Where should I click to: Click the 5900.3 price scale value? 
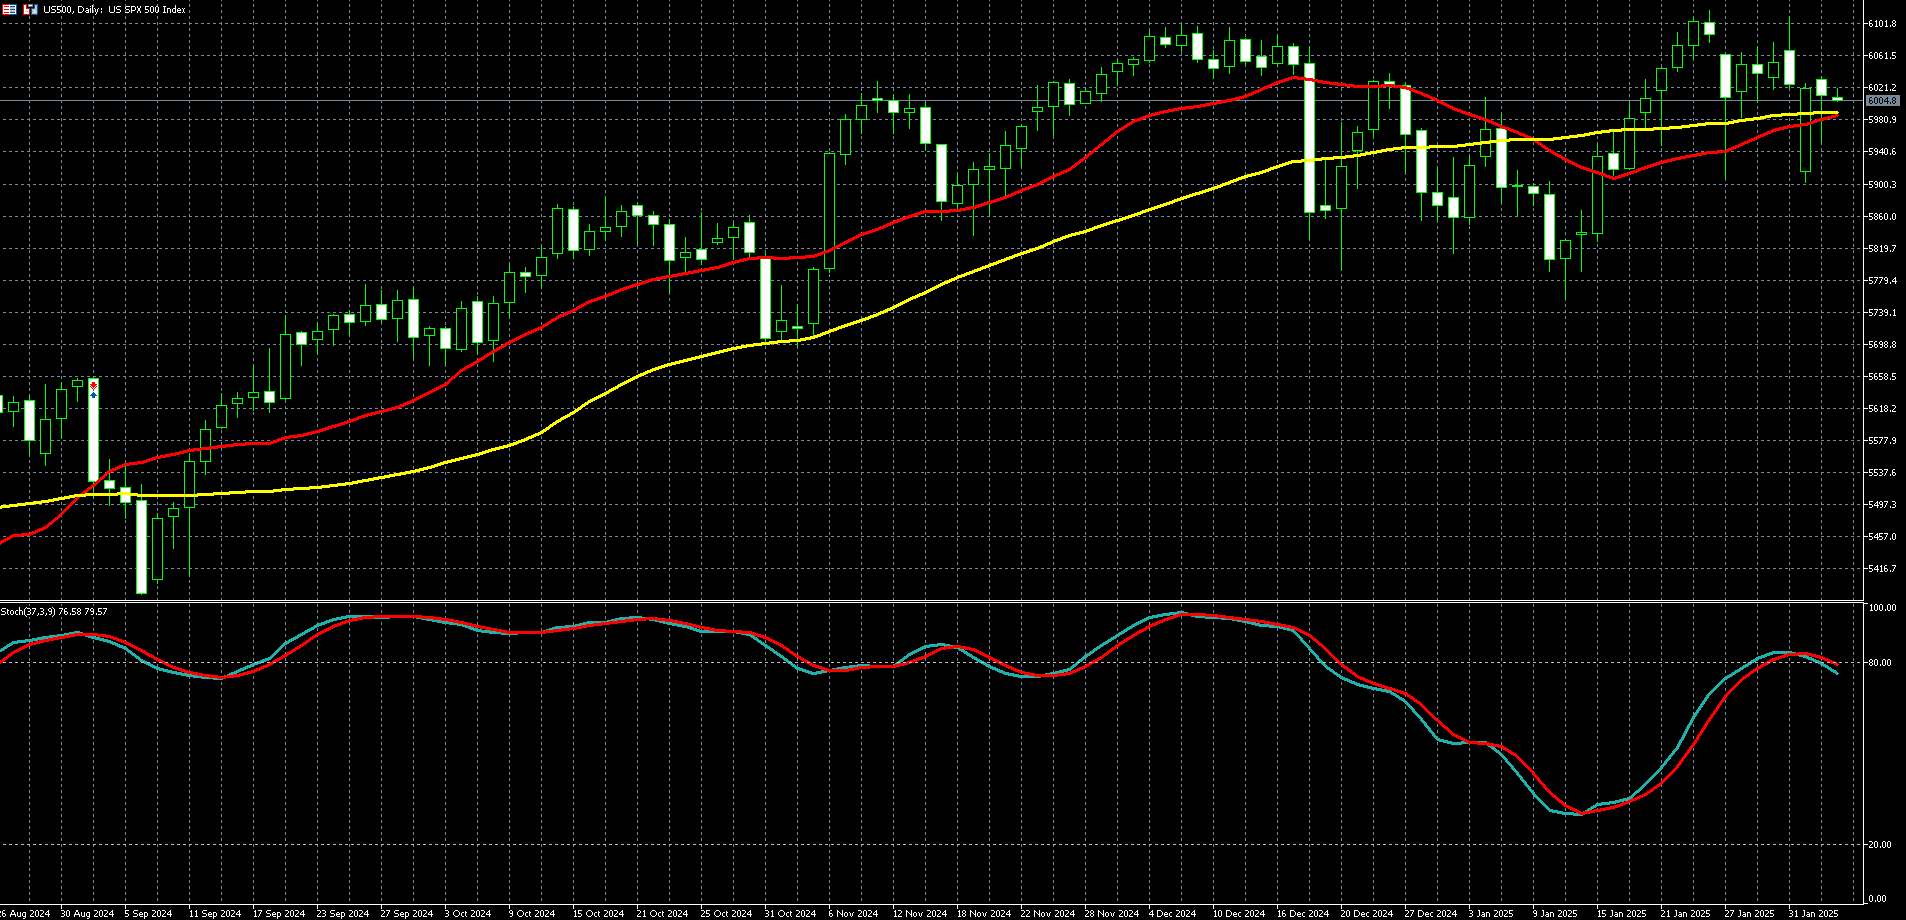click(1881, 184)
